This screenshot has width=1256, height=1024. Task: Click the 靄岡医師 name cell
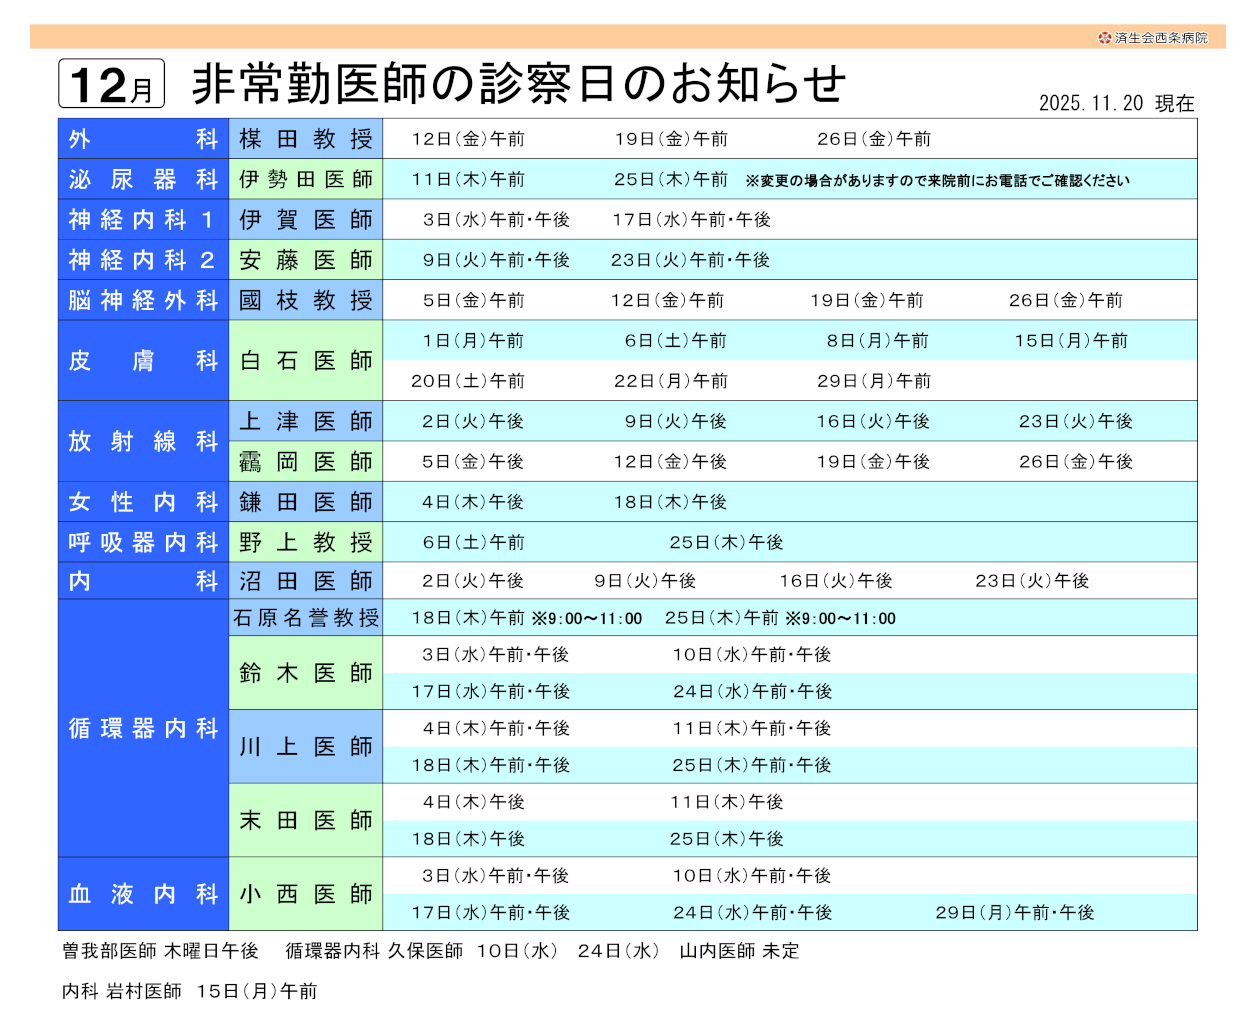pos(306,462)
